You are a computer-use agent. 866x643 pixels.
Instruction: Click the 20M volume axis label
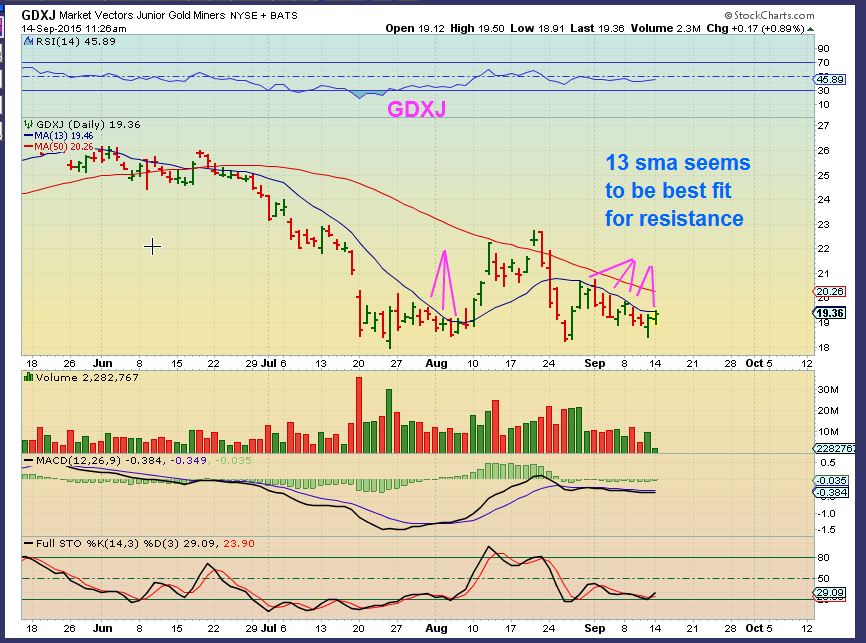(828, 410)
